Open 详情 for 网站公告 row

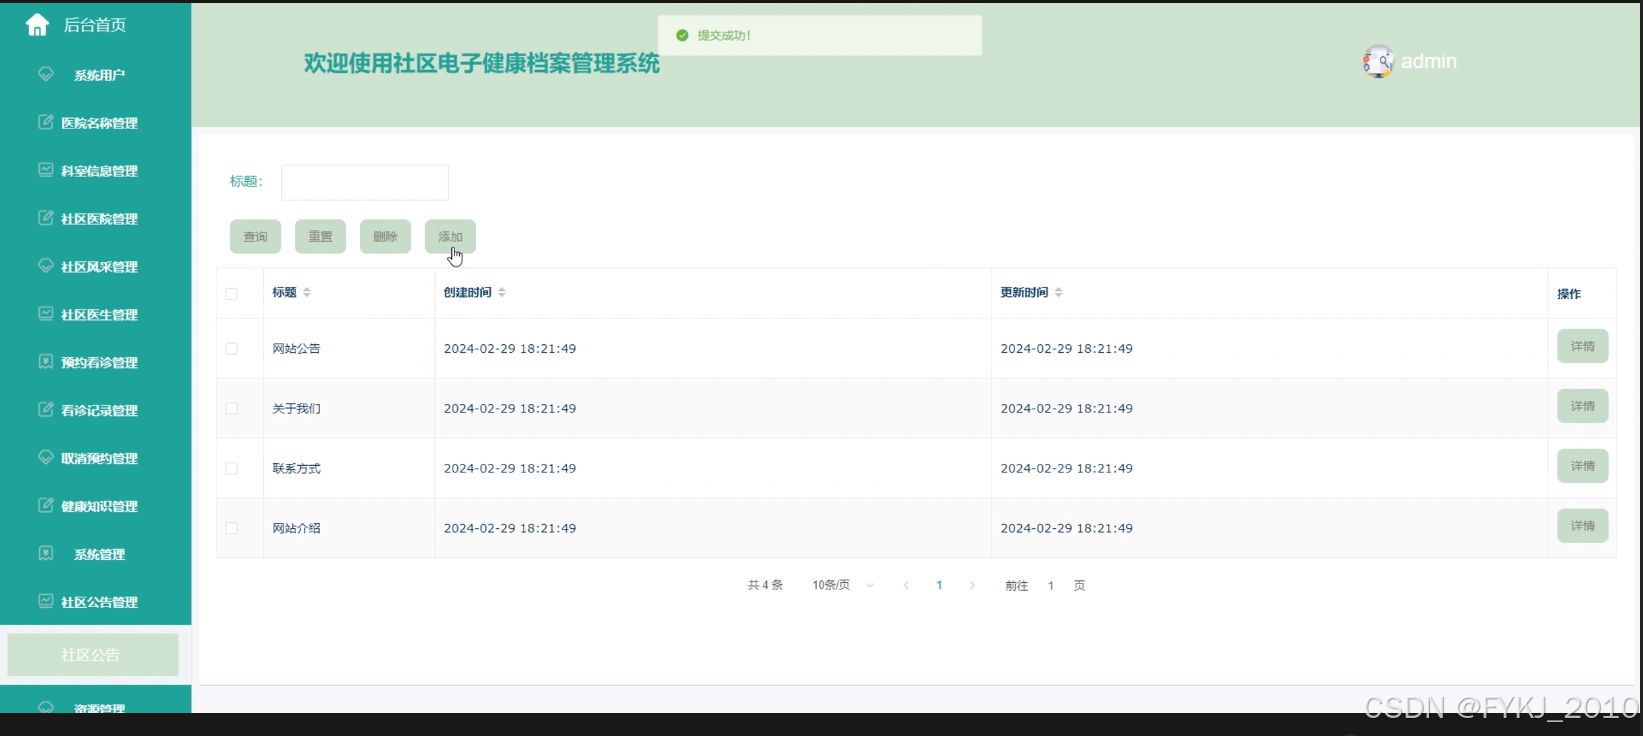tap(1582, 346)
